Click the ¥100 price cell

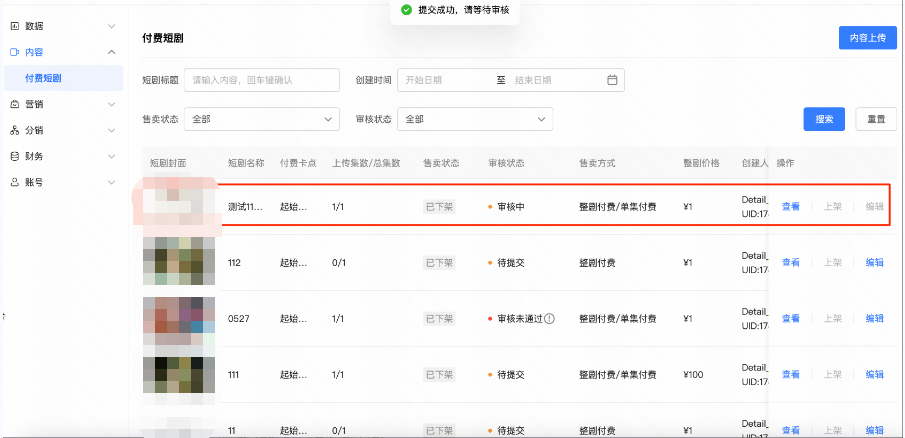(x=693, y=375)
